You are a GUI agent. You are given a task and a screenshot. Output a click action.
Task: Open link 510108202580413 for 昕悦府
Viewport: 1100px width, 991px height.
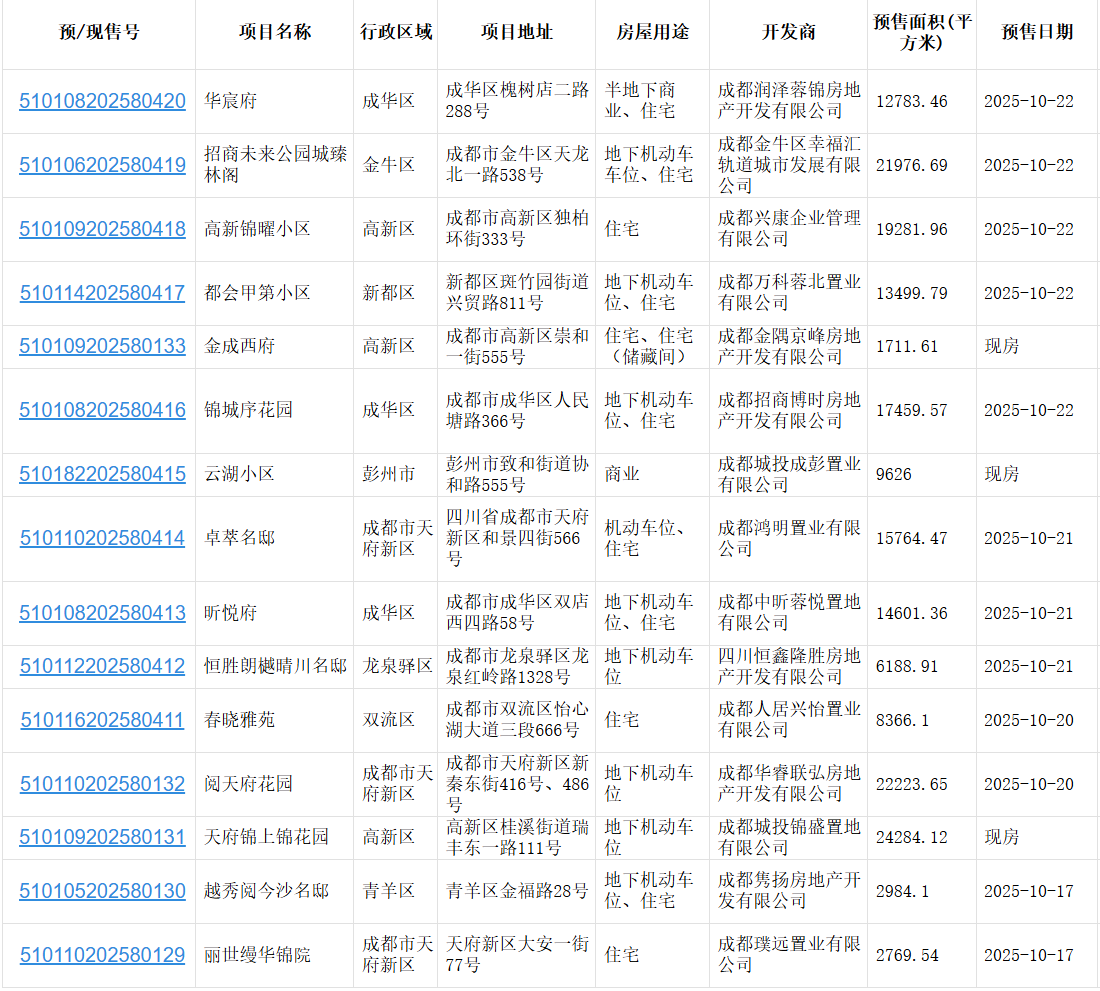click(x=102, y=613)
